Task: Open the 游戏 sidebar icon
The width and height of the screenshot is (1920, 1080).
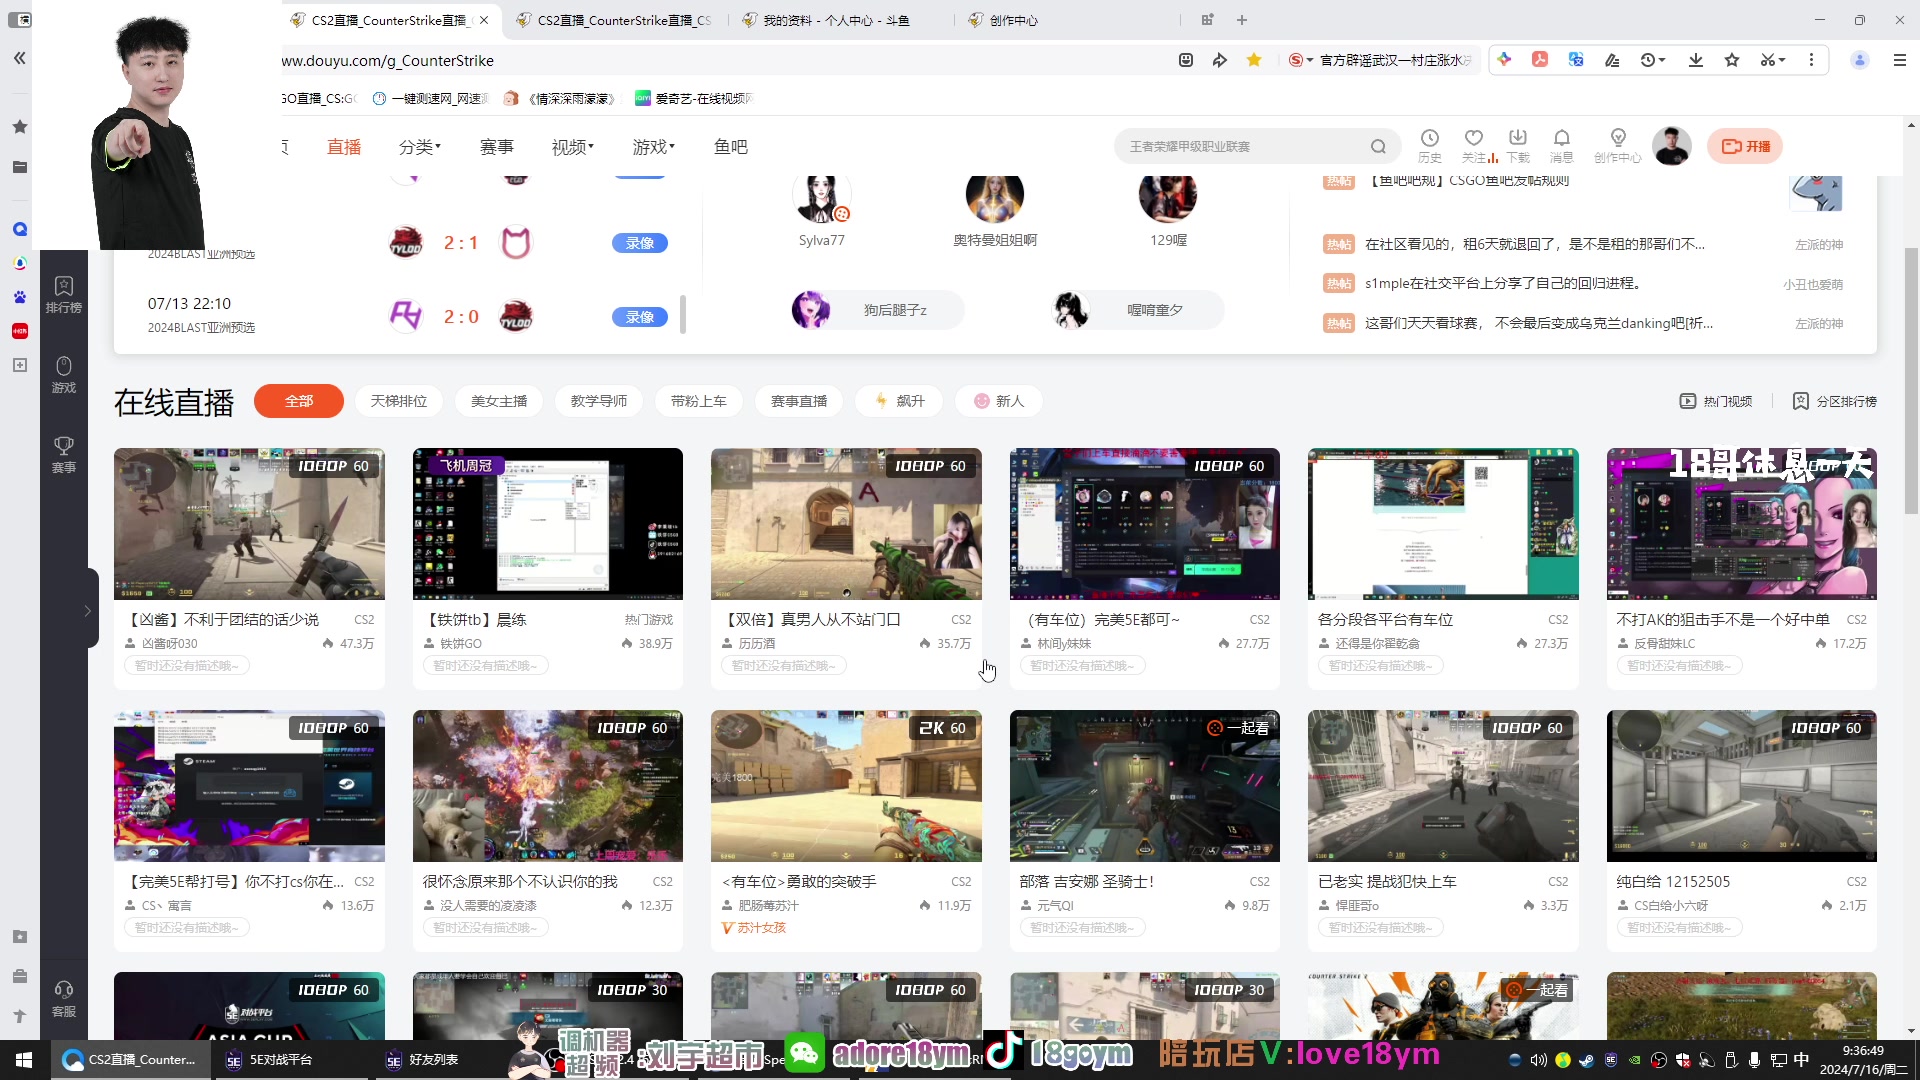Action: click(64, 375)
